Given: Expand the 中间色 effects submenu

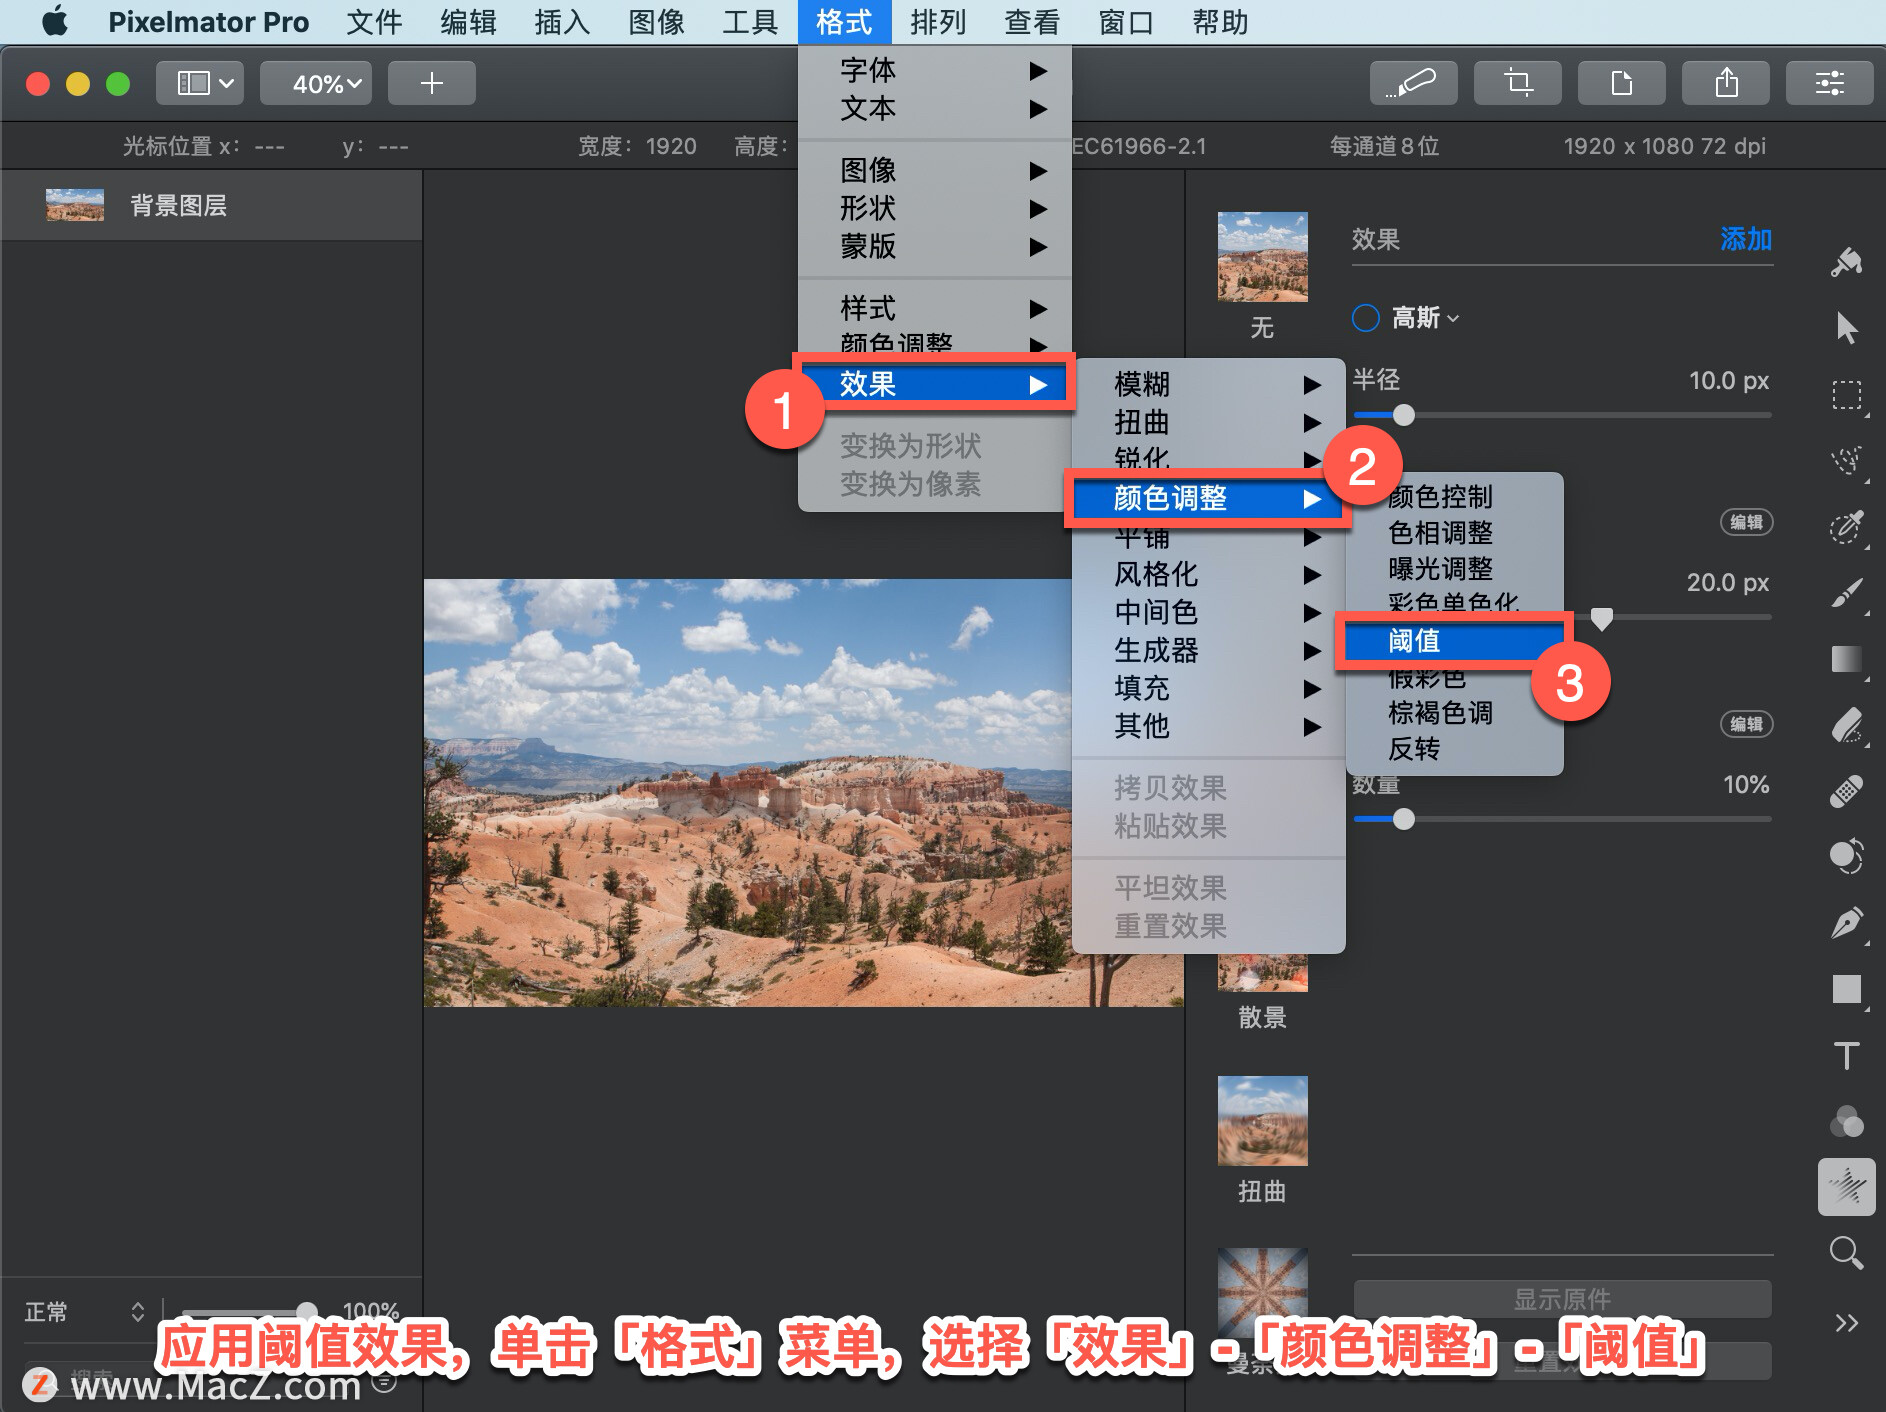Looking at the screenshot, I should click(x=1209, y=612).
